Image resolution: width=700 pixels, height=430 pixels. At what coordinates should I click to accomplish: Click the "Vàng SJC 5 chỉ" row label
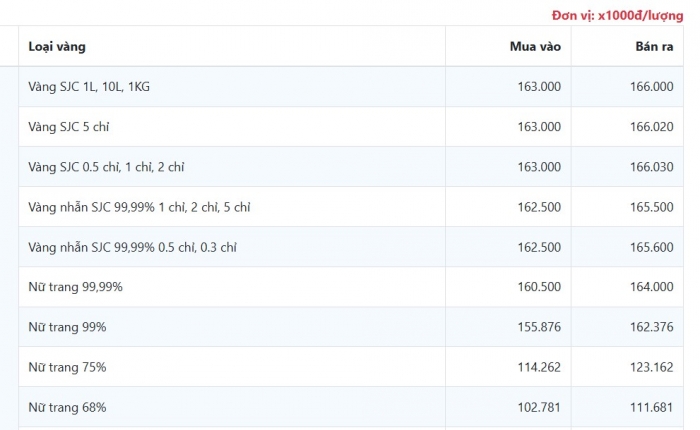tap(69, 127)
